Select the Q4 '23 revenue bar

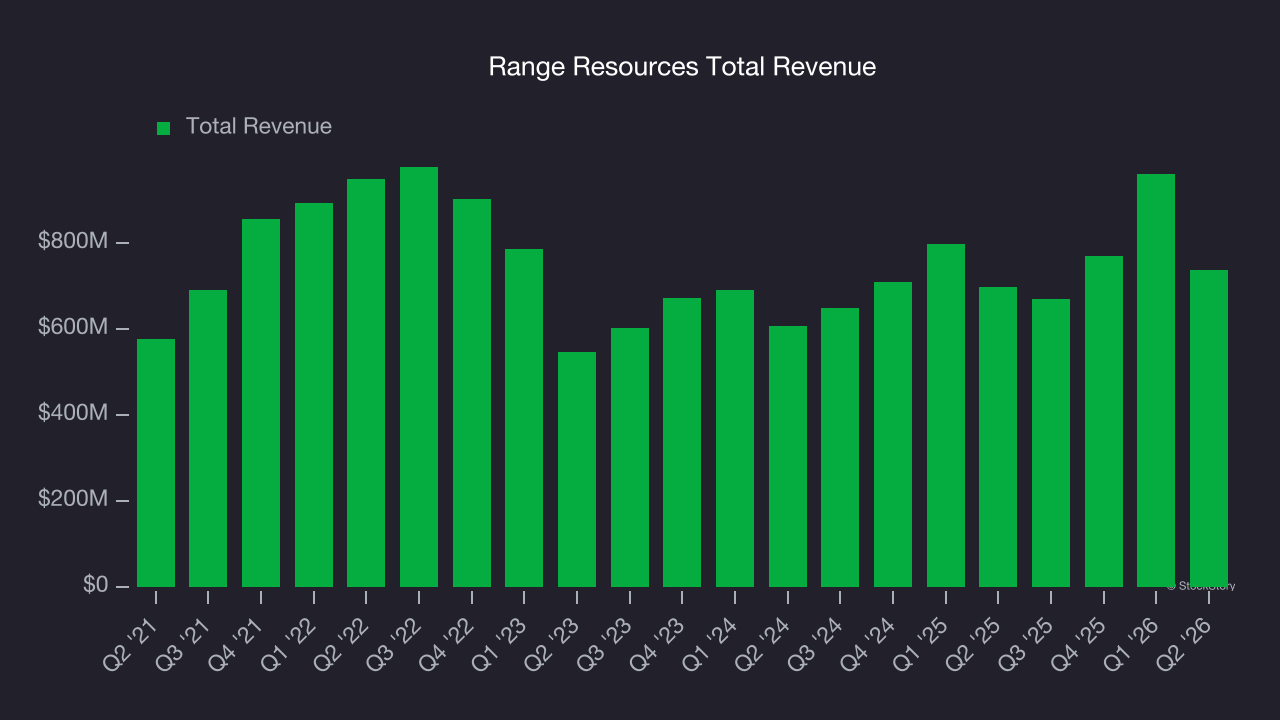click(x=682, y=442)
